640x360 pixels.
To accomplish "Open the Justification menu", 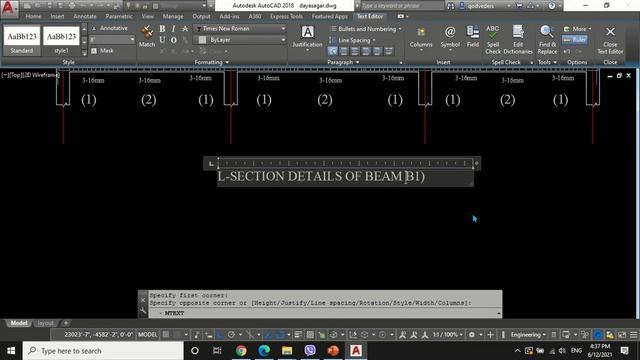I will [307, 38].
